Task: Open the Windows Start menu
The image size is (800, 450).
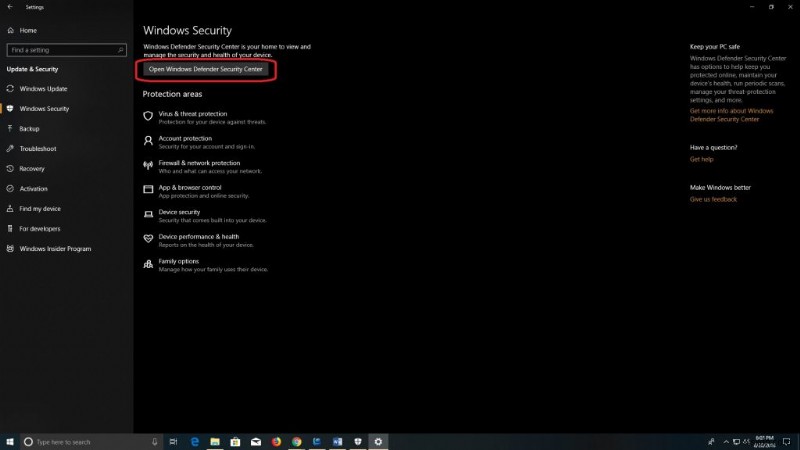Action: pos(10,442)
